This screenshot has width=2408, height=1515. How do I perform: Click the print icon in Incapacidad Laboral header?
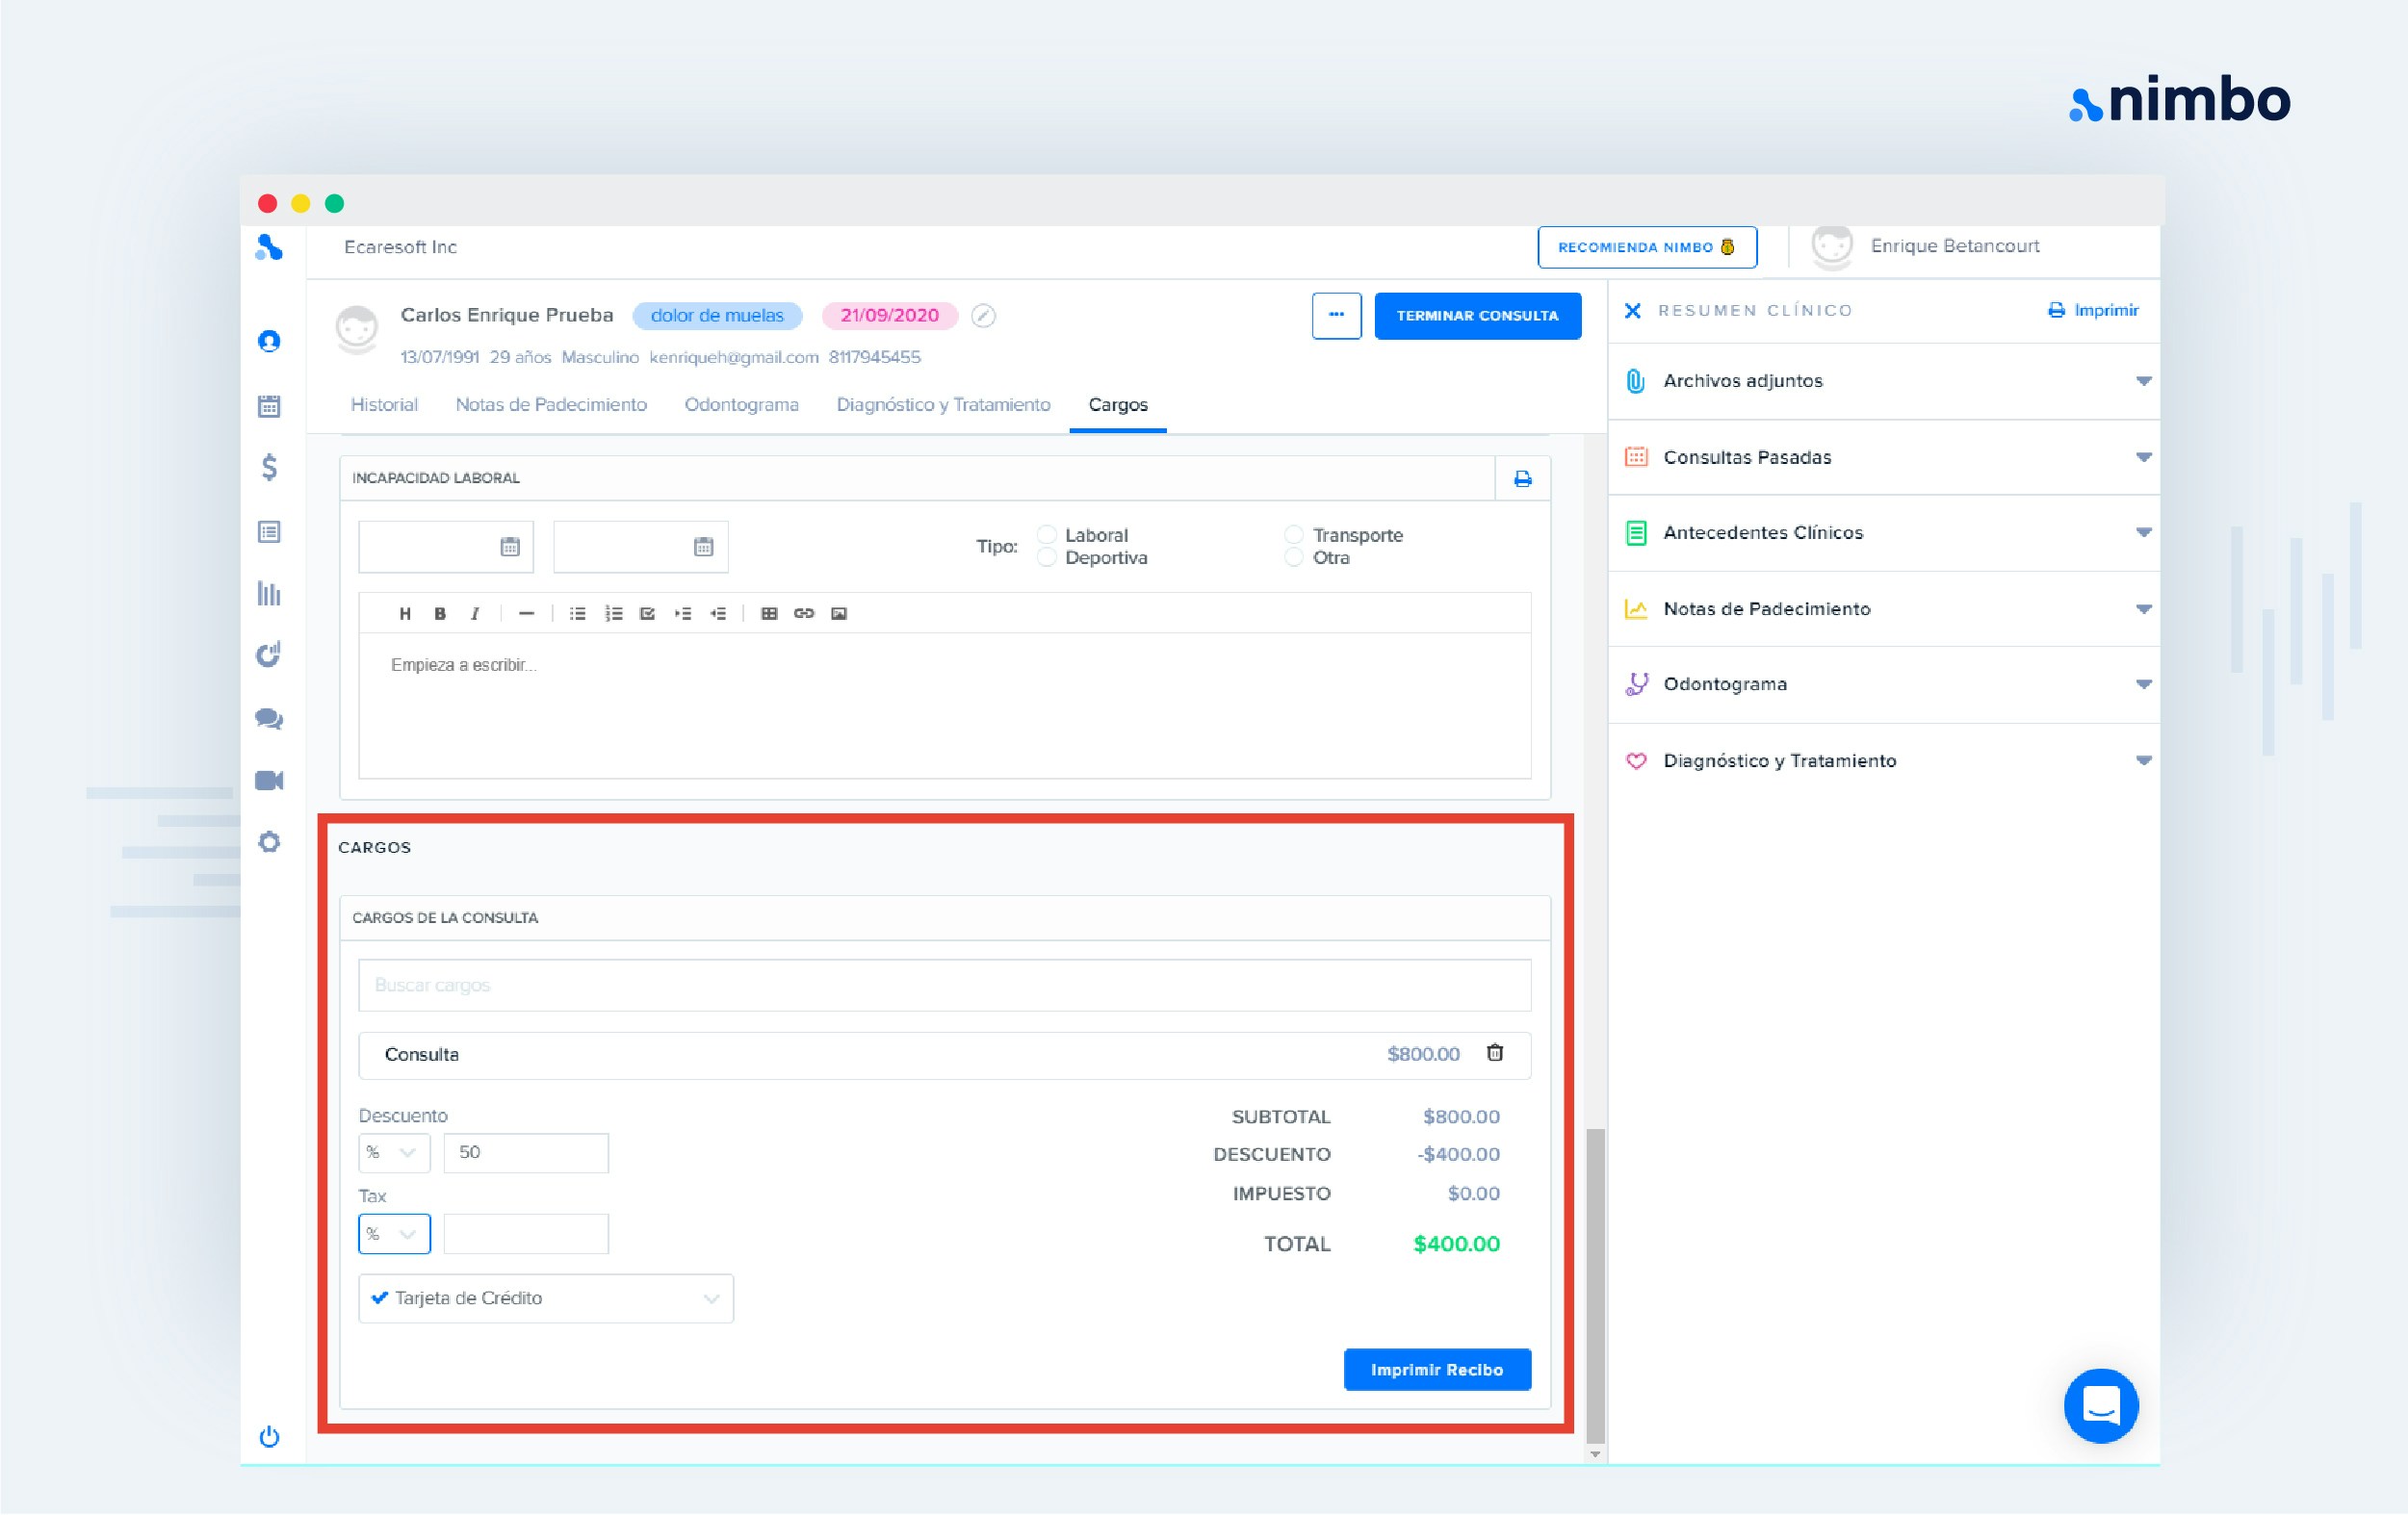click(x=1522, y=479)
